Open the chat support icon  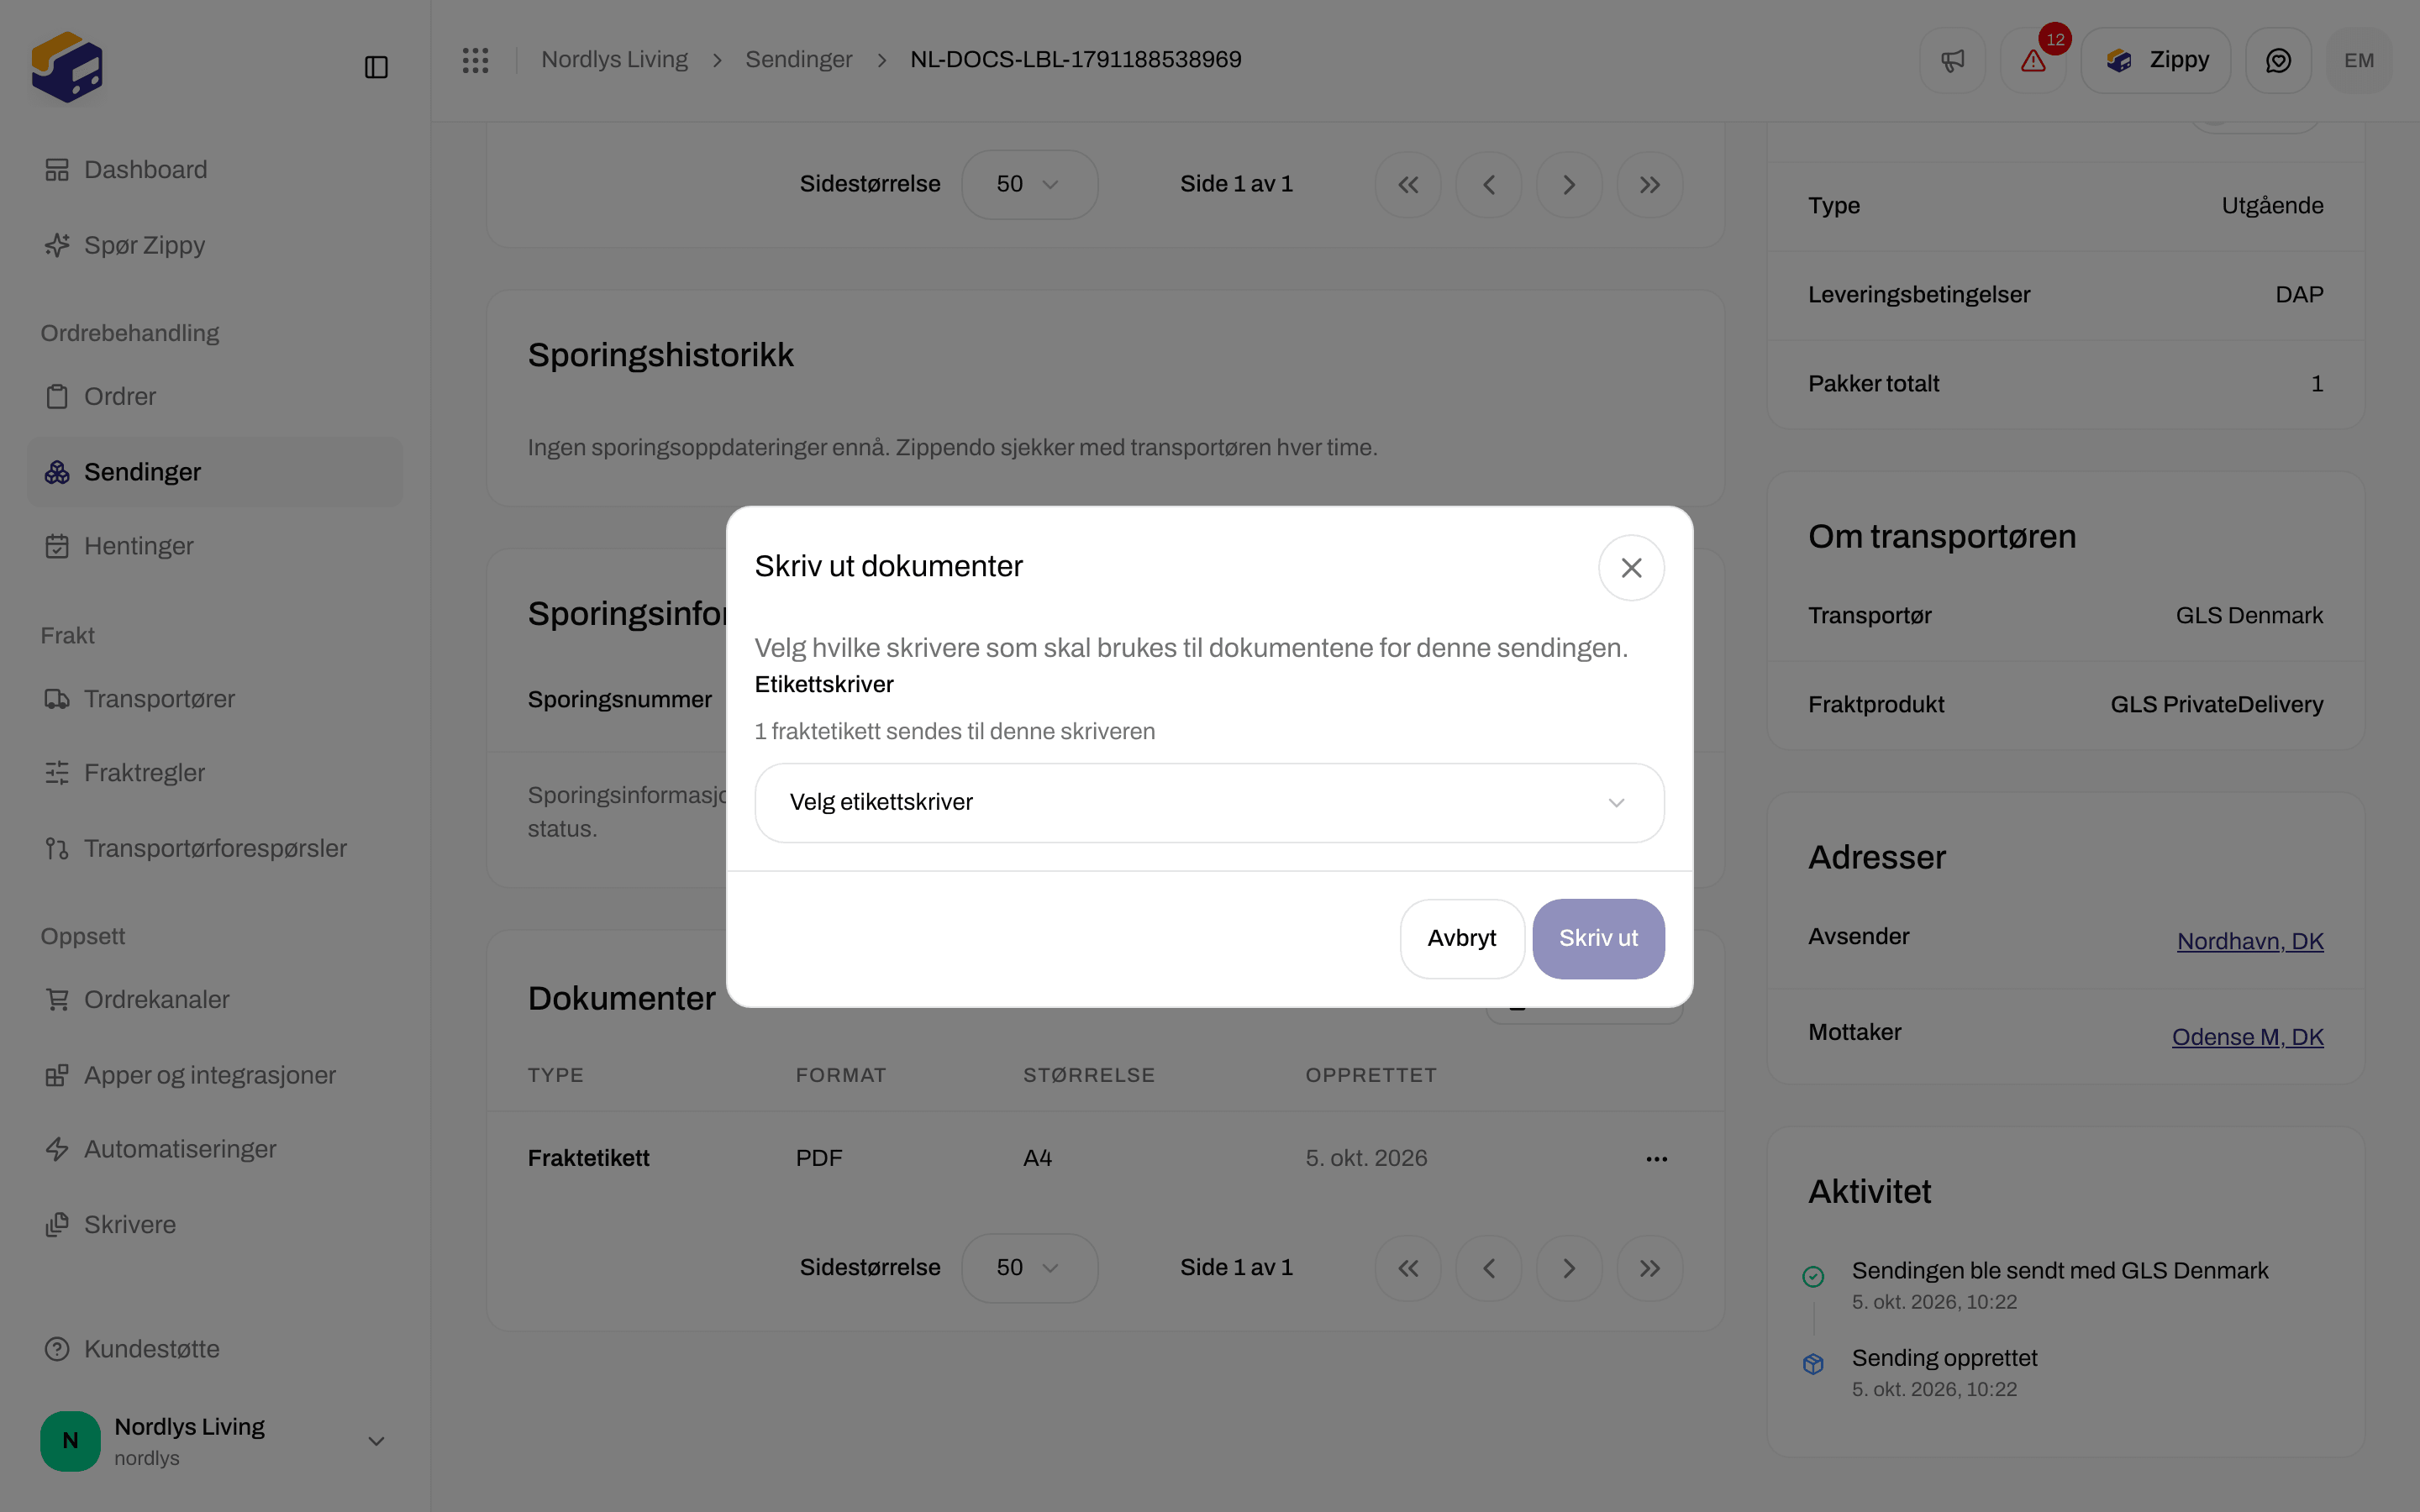click(2278, 60)
